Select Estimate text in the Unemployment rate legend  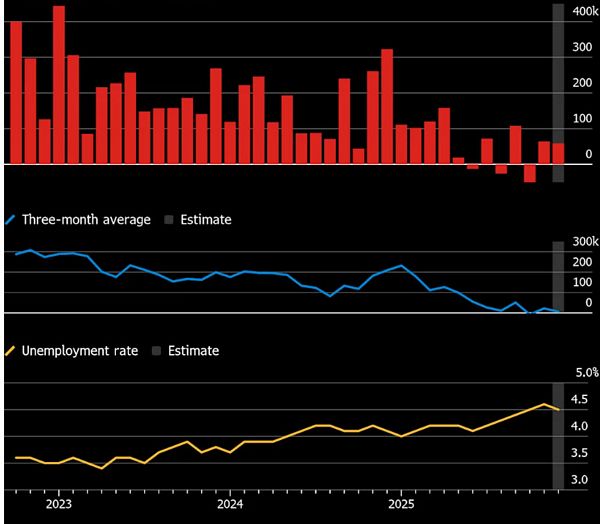click(x=193, y=351)
